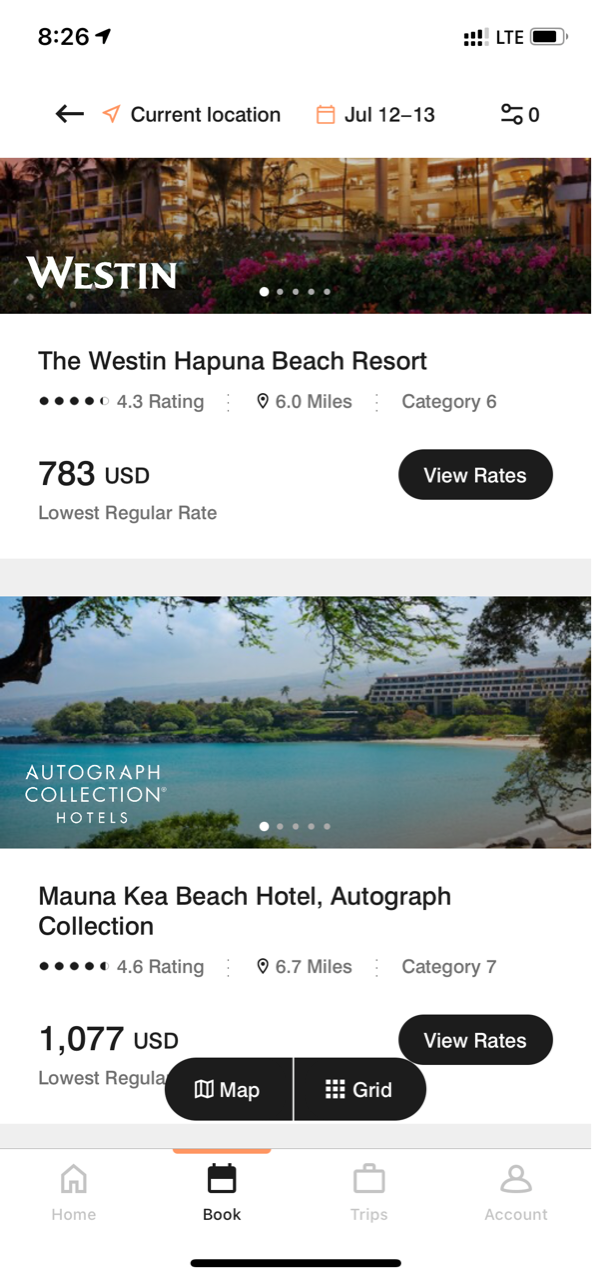Tap the Westin photo carousel dots
This screenshot has width=592, height=1280.
tap(295, 292)
